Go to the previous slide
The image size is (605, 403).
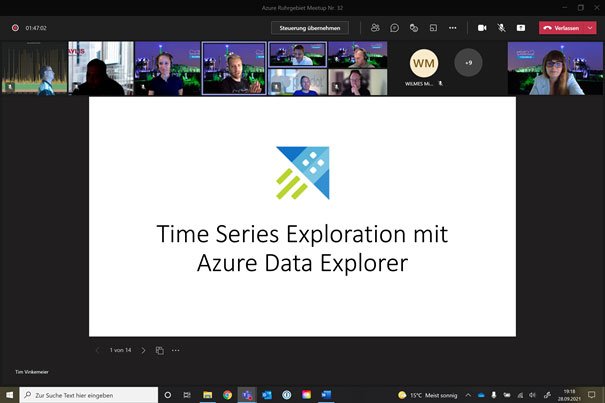tap(98, 350)
